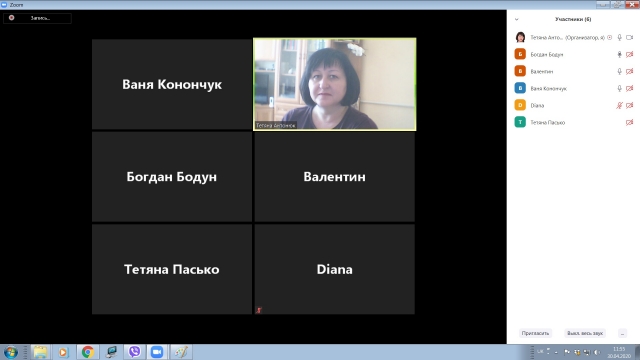
Task: Mute Богдан Бодун via microphone icon
Action: [x=619, y=54]
